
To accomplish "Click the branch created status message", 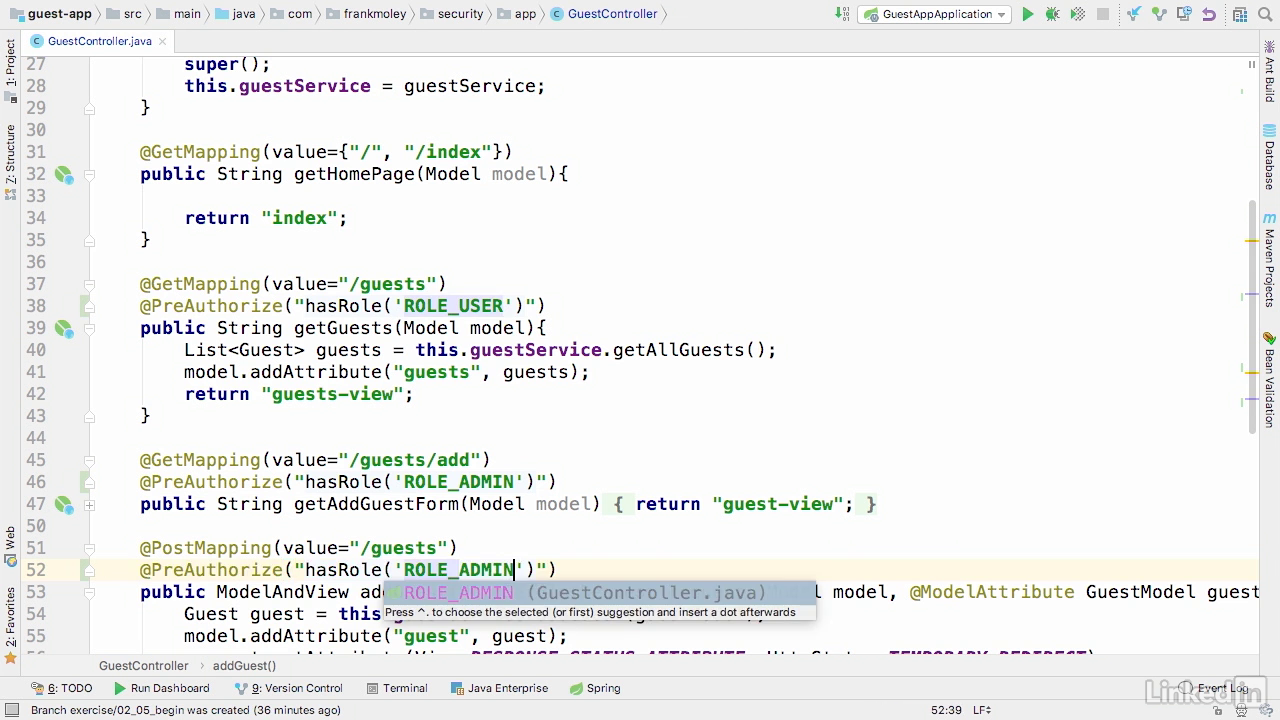I will pyautogui.click(x=186, y=710).
